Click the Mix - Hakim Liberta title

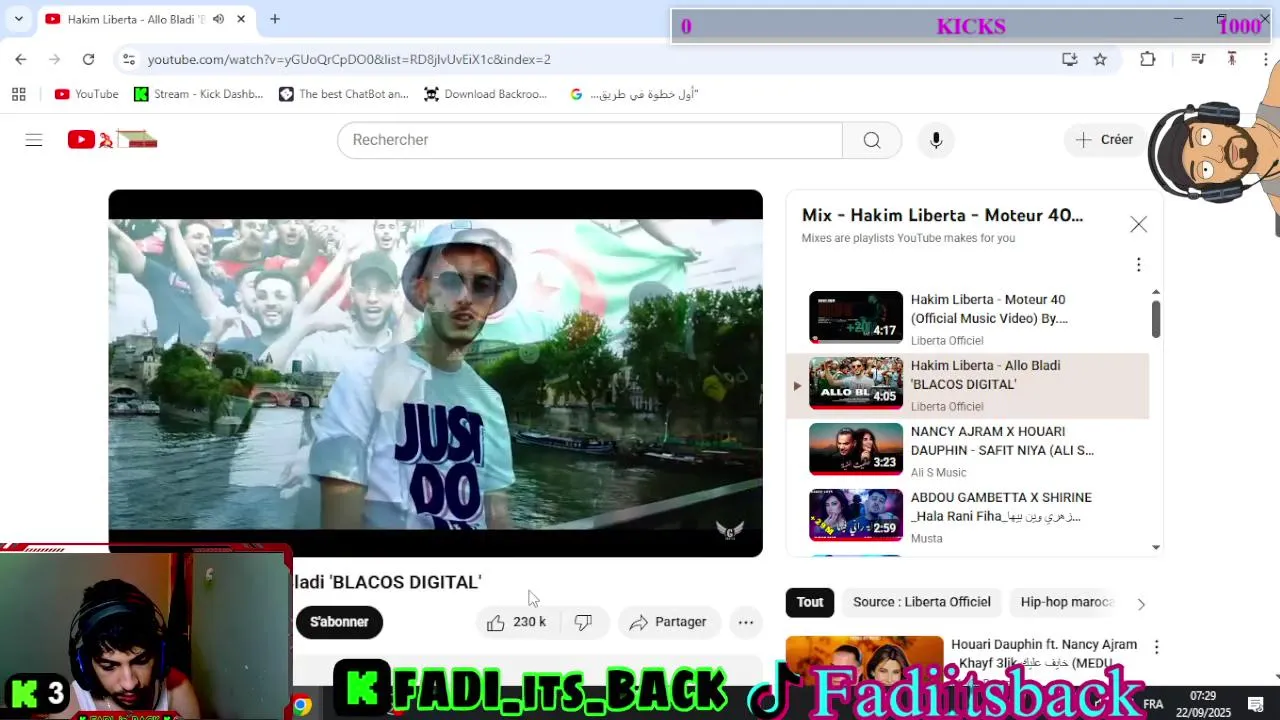[x=942, y=215]
